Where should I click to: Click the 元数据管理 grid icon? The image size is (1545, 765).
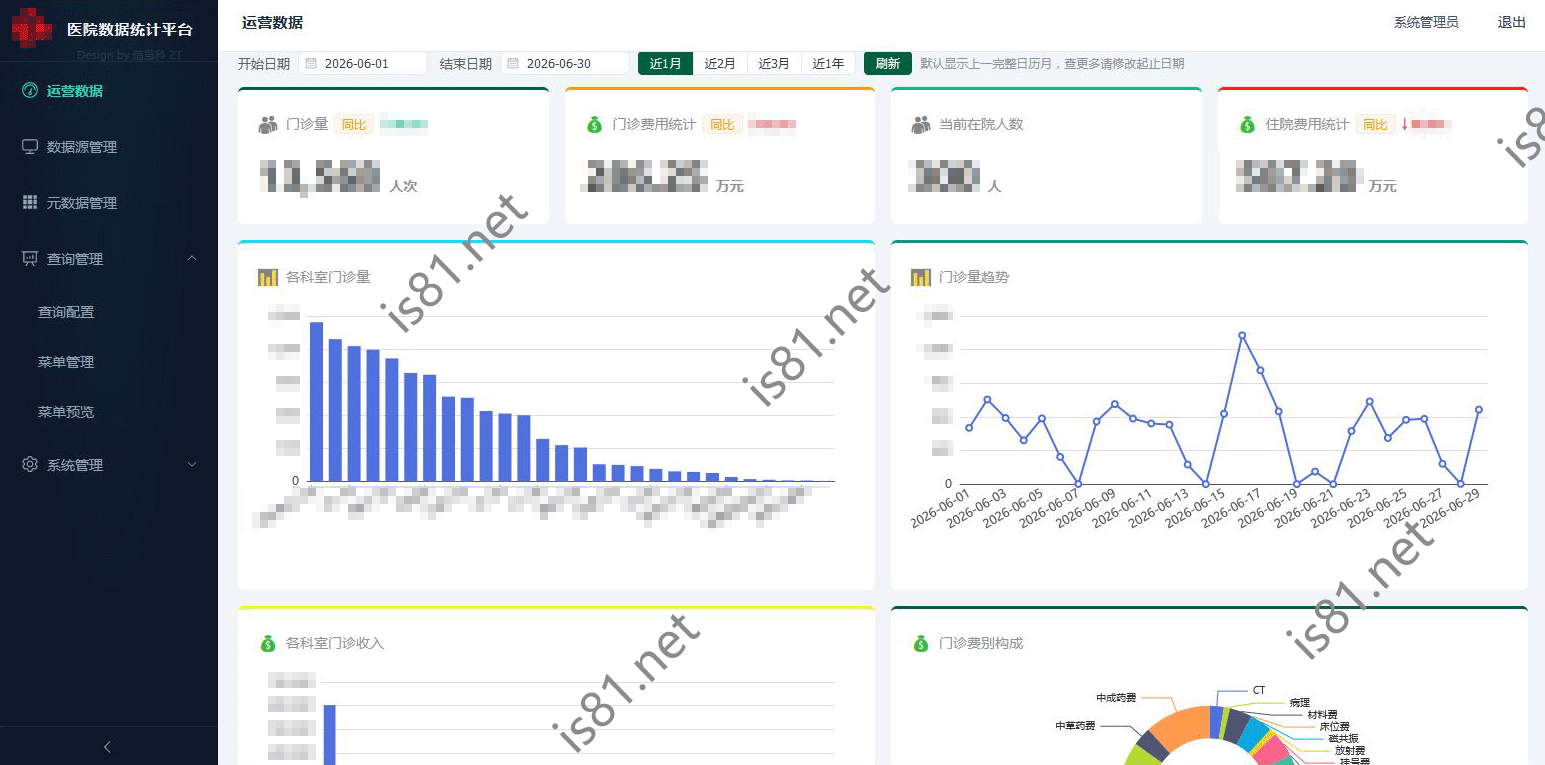click(x=30, y=203)
